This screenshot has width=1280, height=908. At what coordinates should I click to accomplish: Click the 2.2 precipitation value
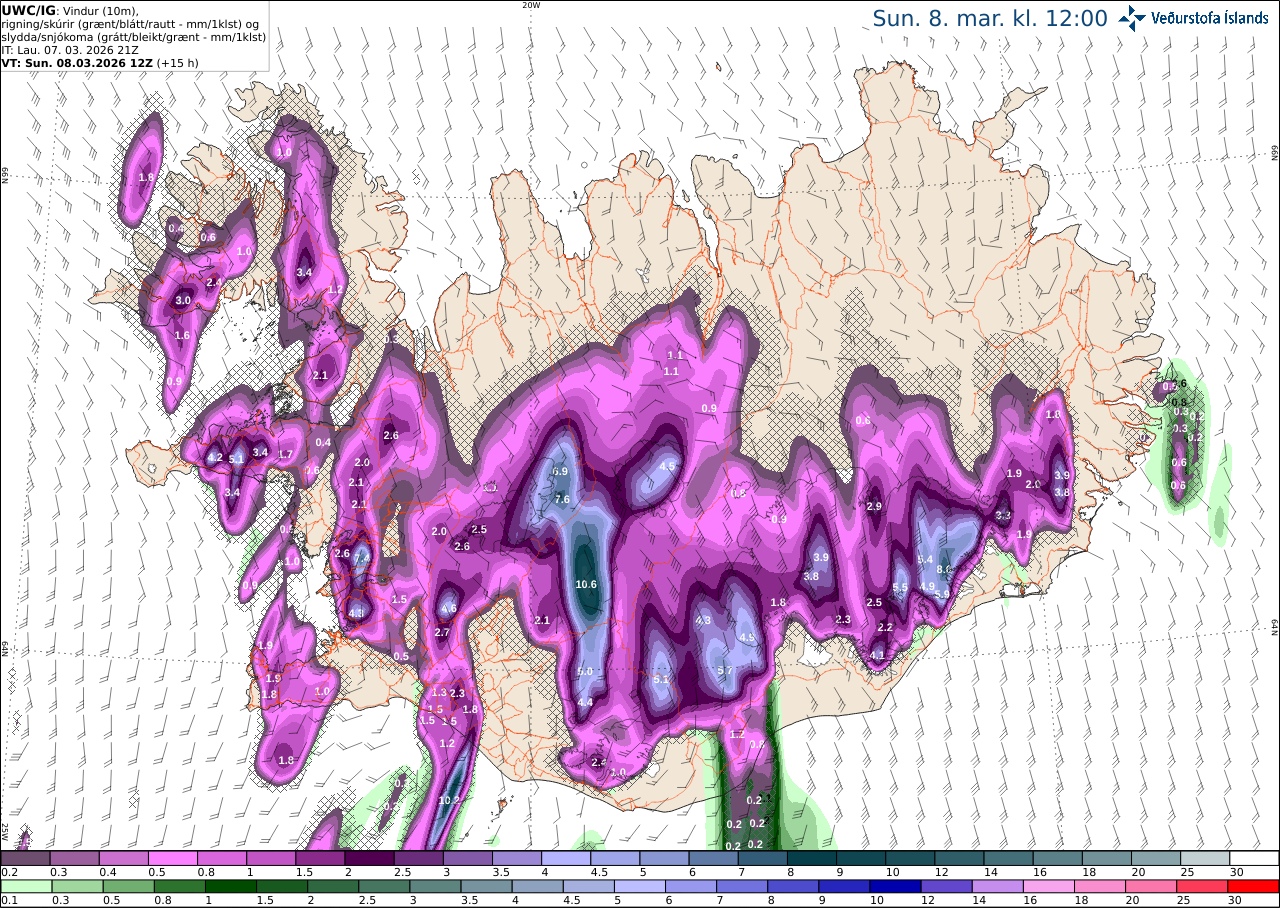pyautogui.click(x=885, y=627)
